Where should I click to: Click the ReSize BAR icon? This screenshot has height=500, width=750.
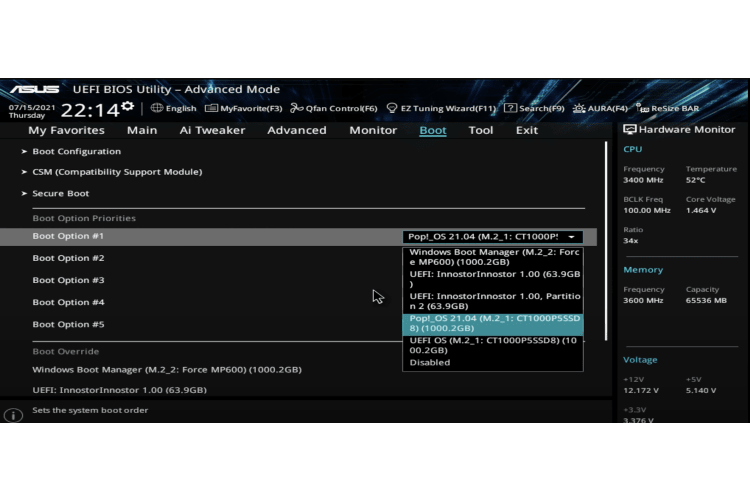tap(642, 108)
